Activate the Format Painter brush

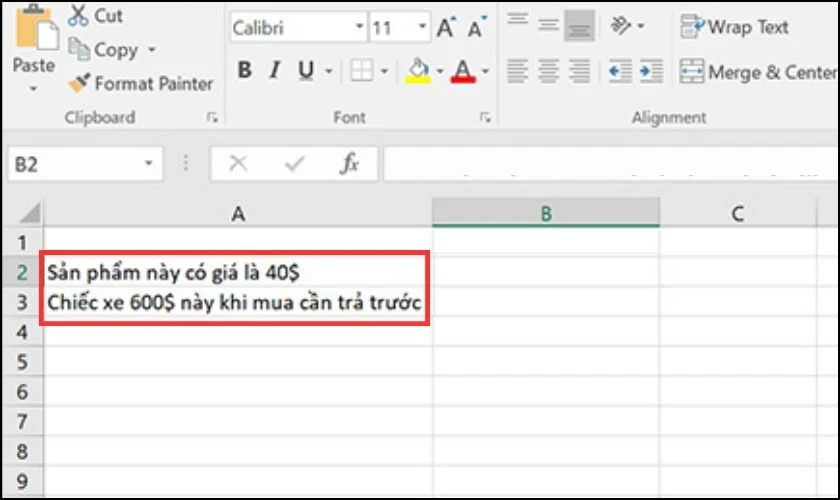pyautogui.click(x=140, y=84)
